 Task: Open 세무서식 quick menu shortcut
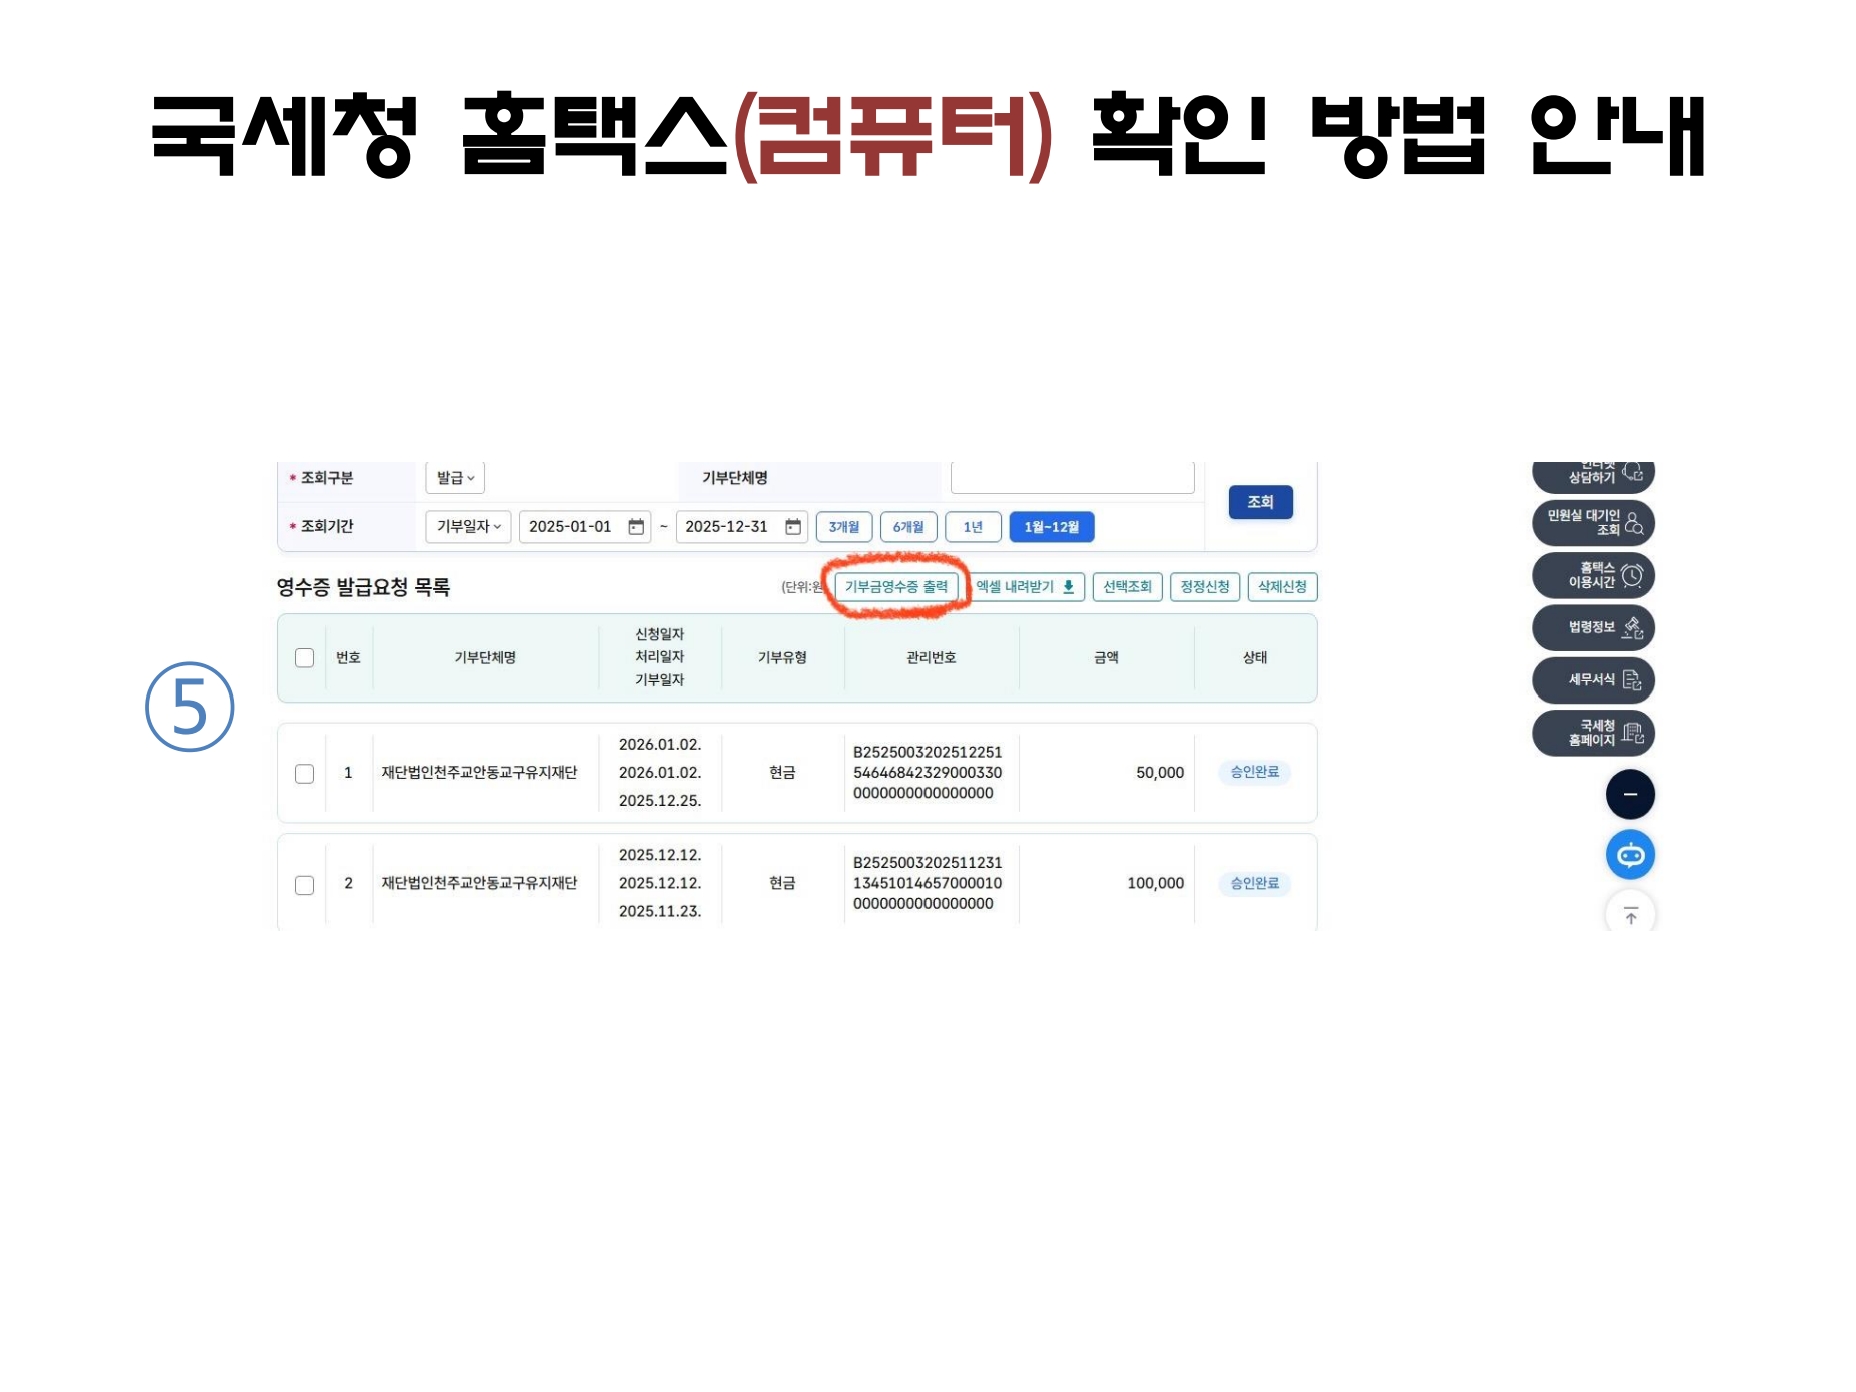[x=1593, y=680]
